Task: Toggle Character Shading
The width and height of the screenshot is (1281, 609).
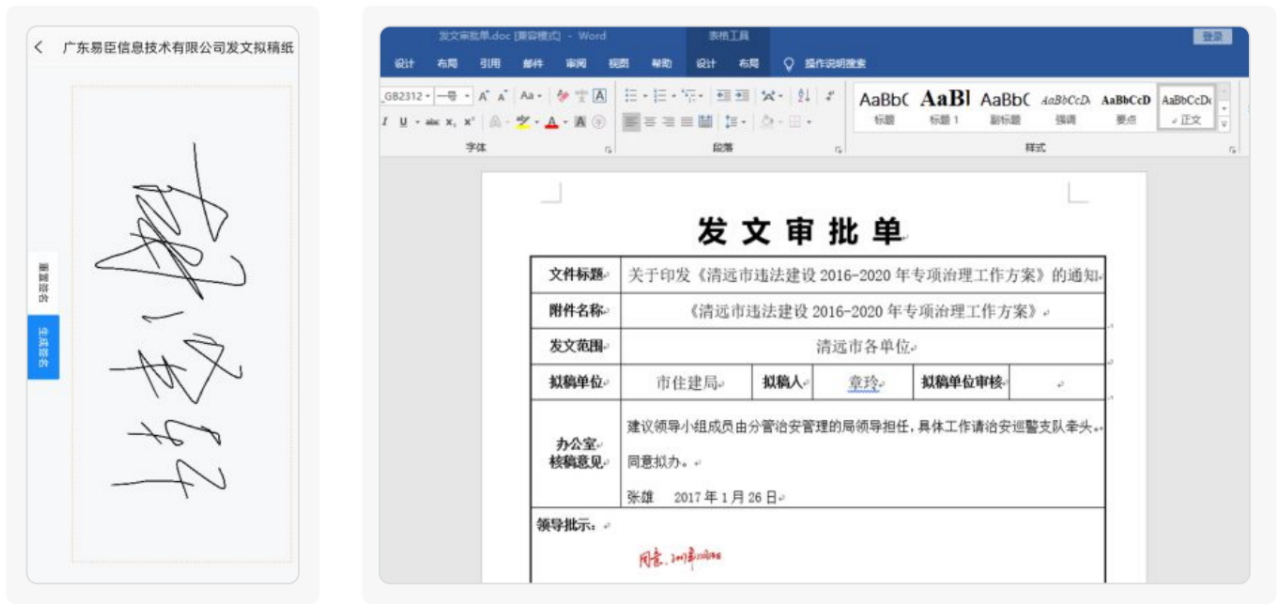Action: (x=580, y=122)
